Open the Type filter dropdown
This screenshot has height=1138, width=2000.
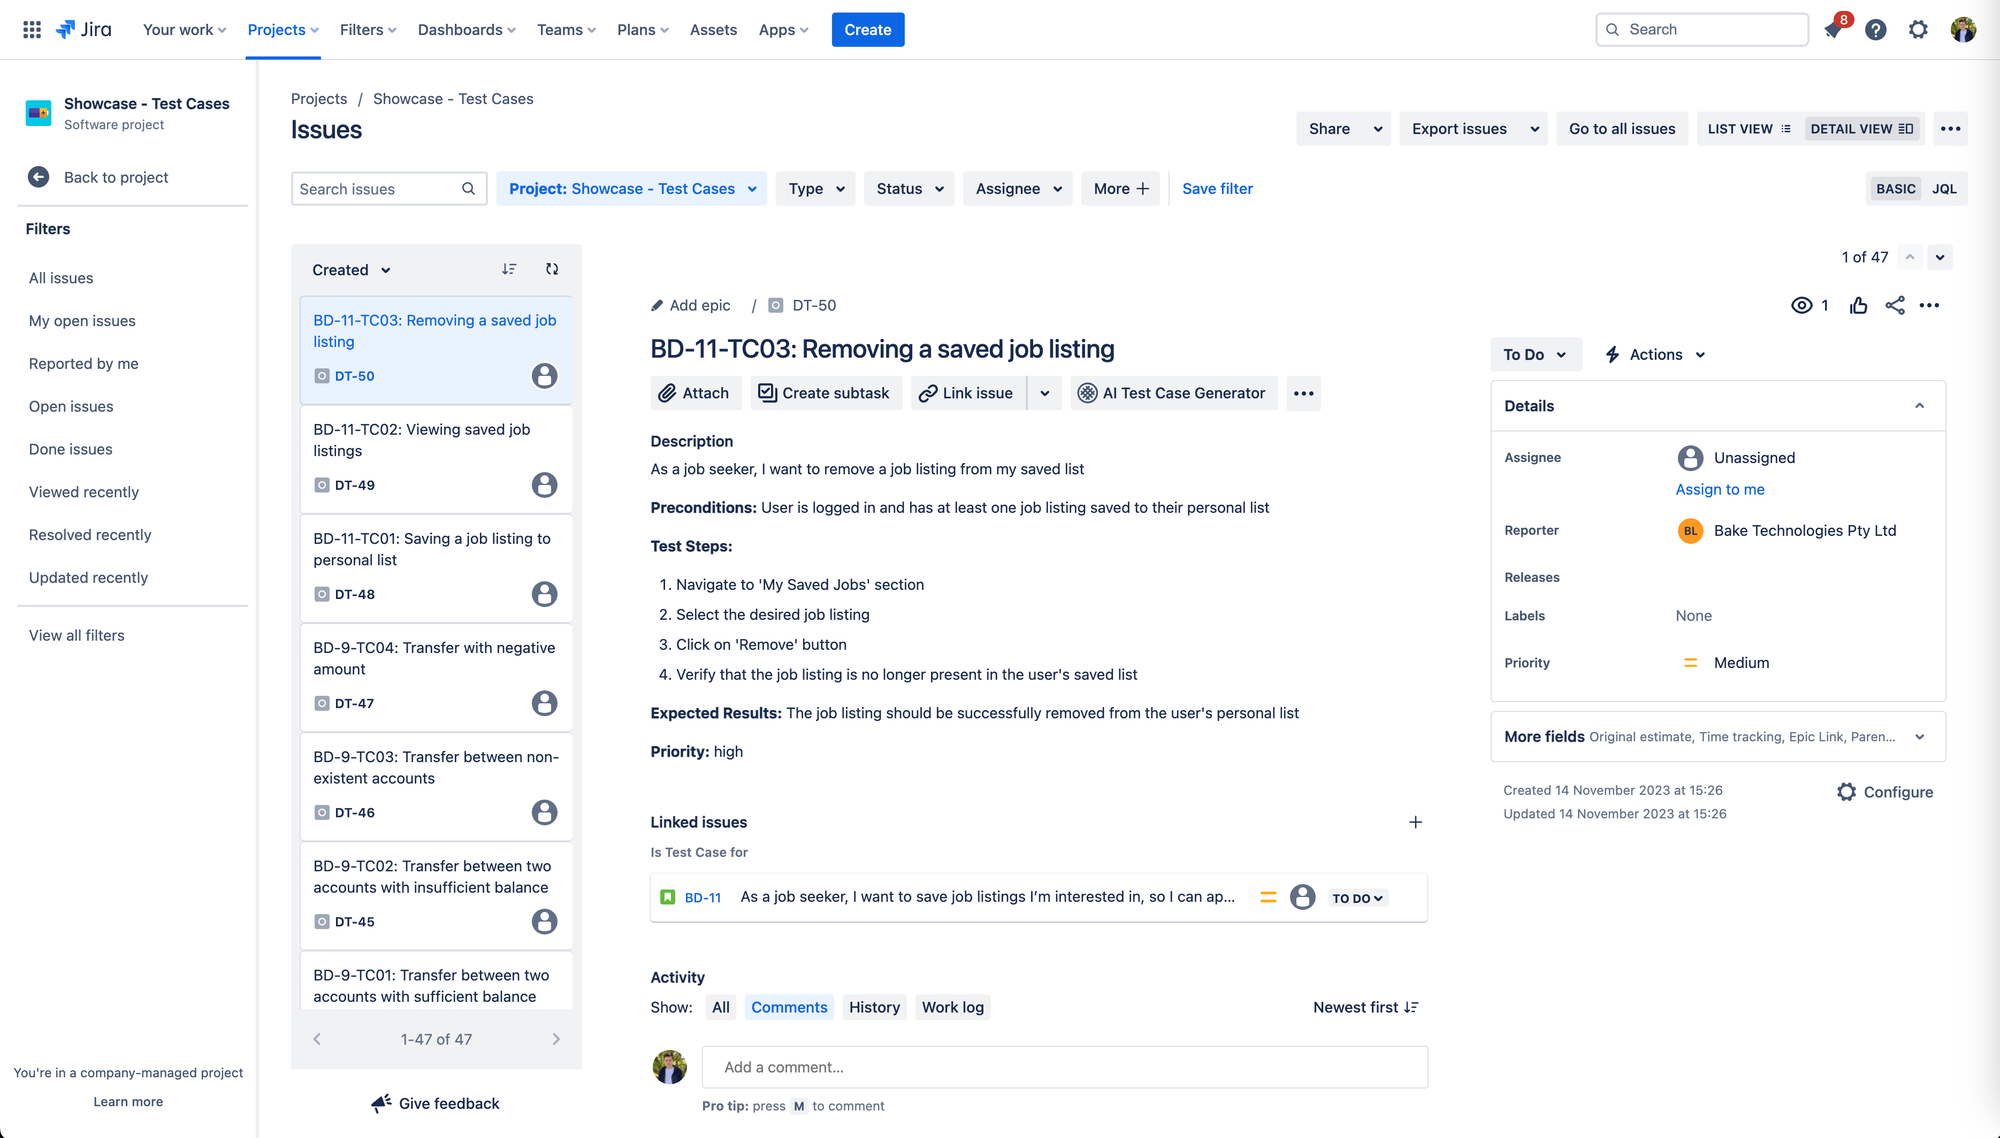[815, 189]
